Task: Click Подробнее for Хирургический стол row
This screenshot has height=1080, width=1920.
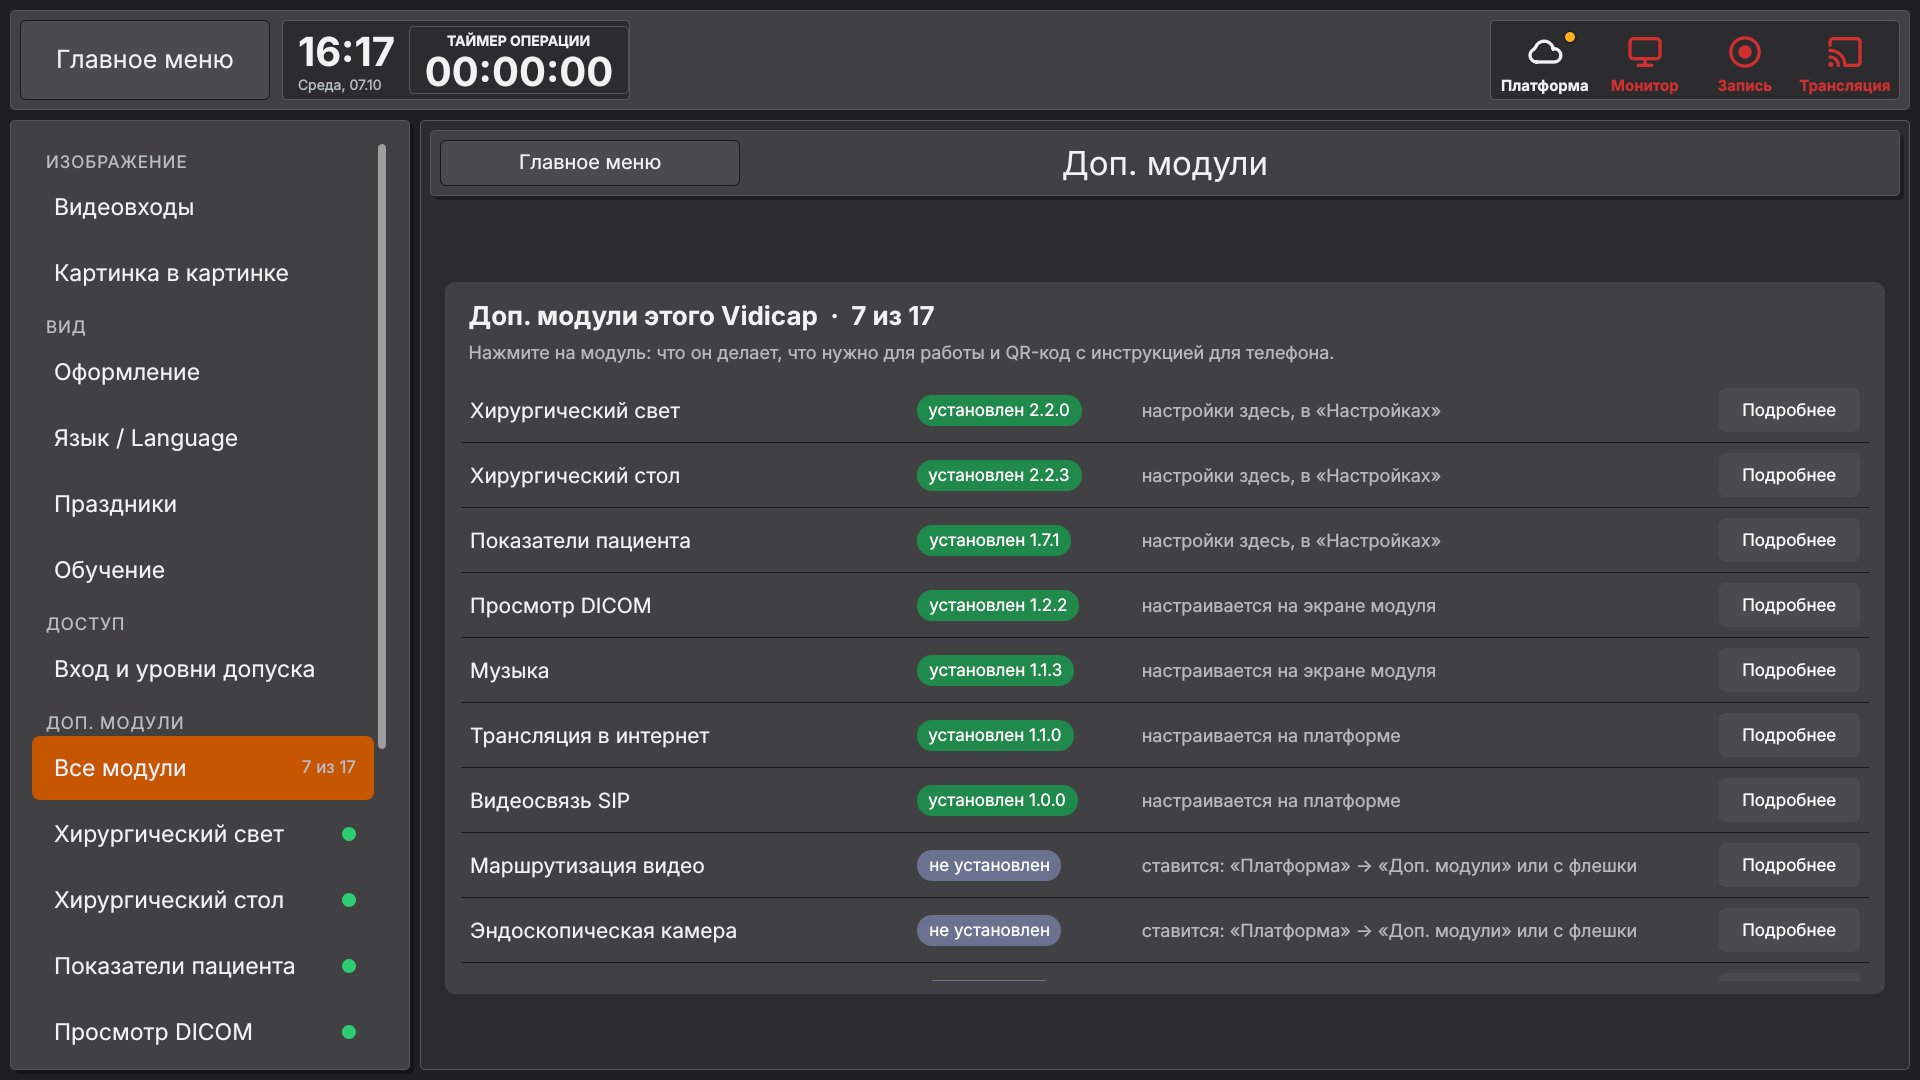Action: pyautogui.click(x=1789, y=475)
